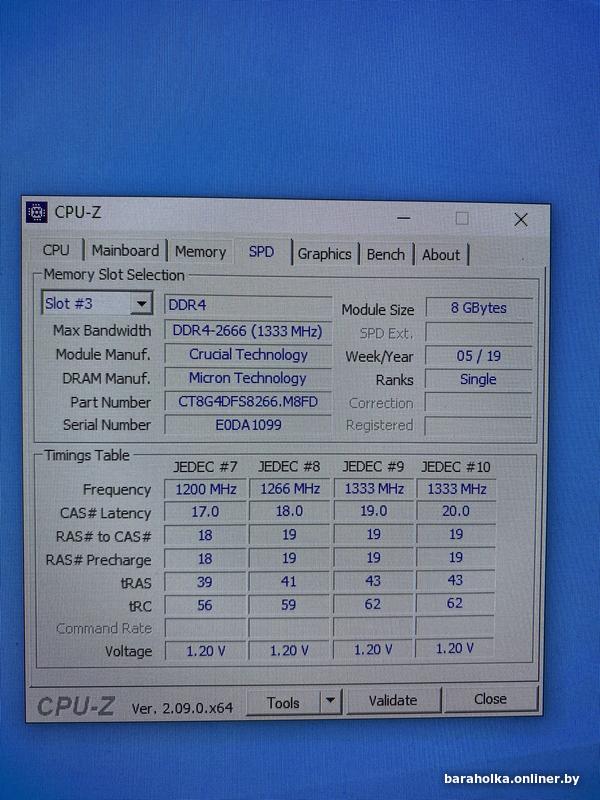Go to the About tab
Screen dimensions: 600x800
click(x=441, y=255)
